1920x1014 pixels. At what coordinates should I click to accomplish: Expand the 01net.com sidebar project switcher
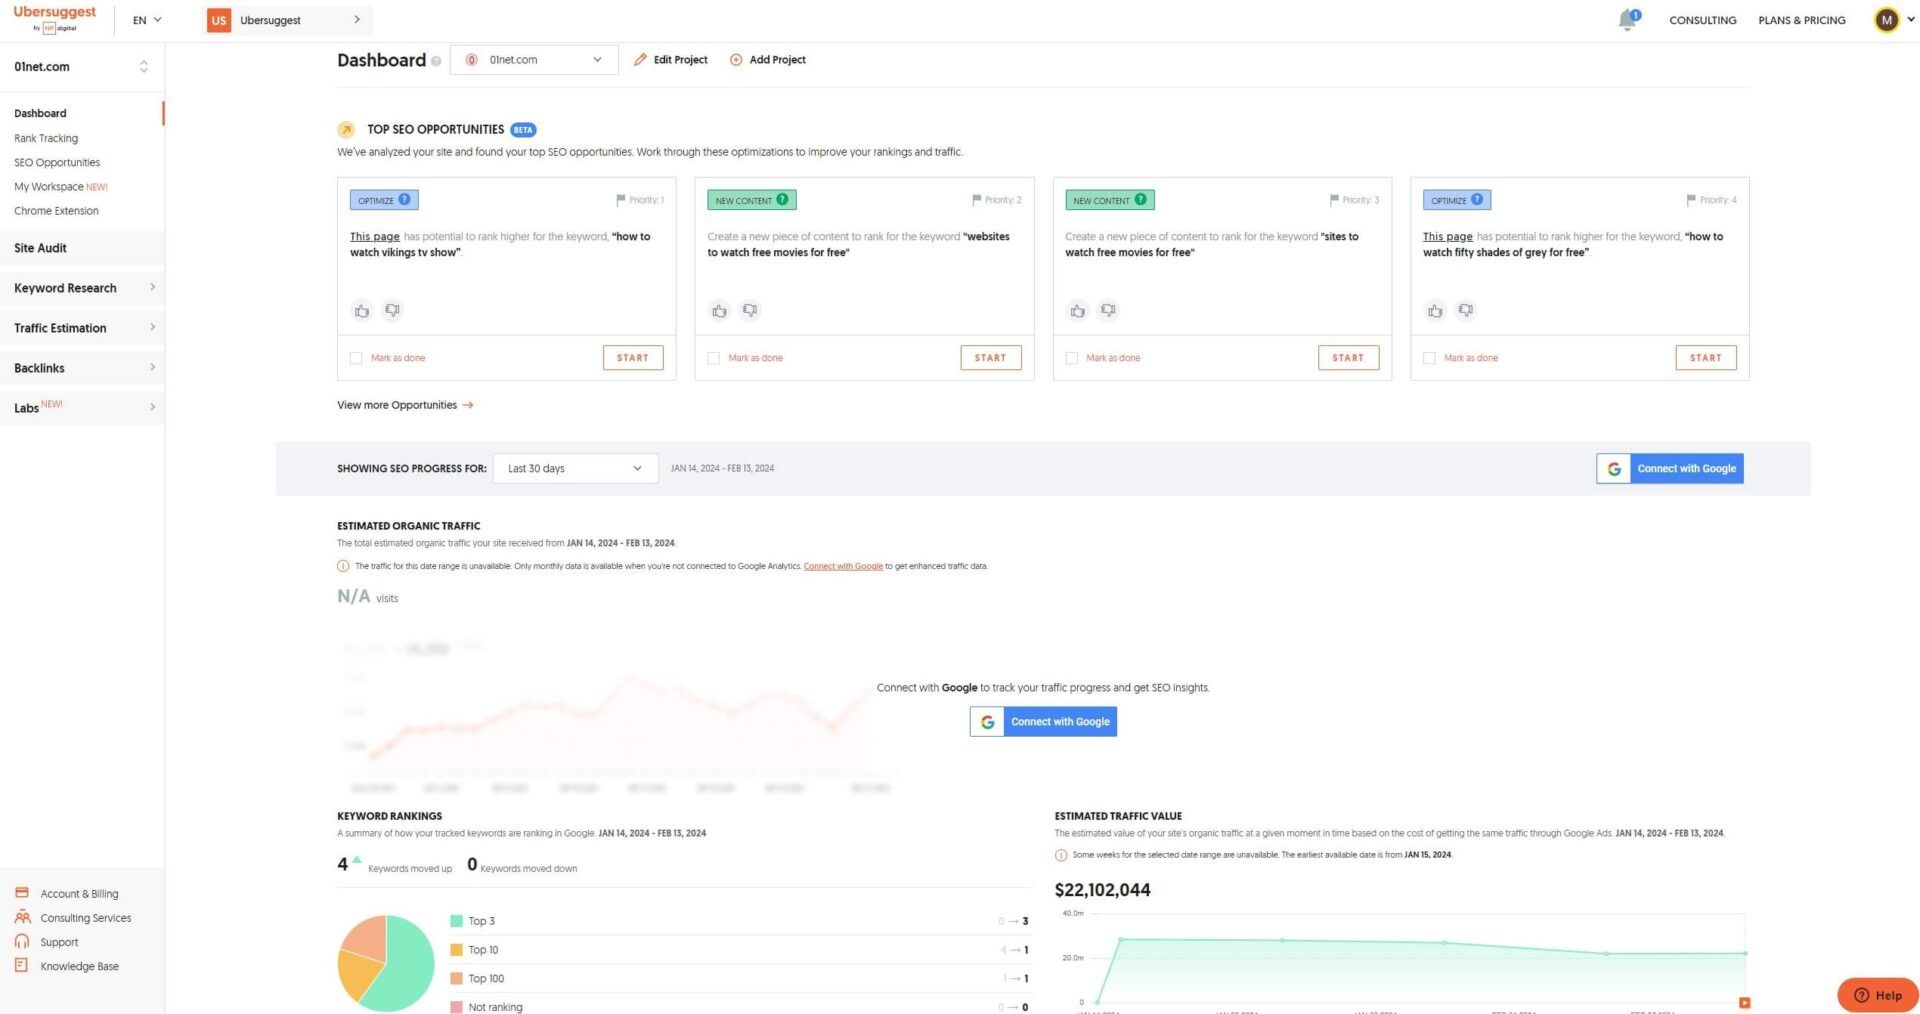pyautogui.click(x=144, y=67)
